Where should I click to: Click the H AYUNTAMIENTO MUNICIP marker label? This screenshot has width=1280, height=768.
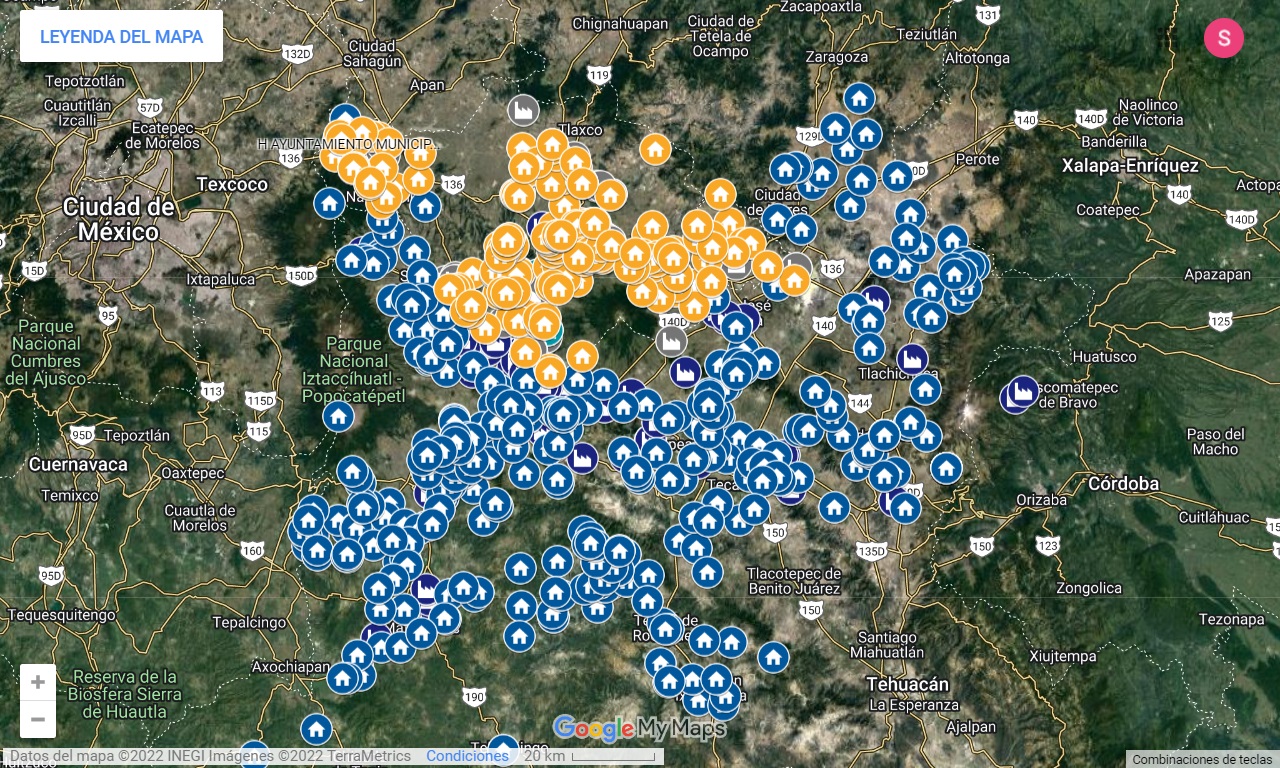[346, 144]
